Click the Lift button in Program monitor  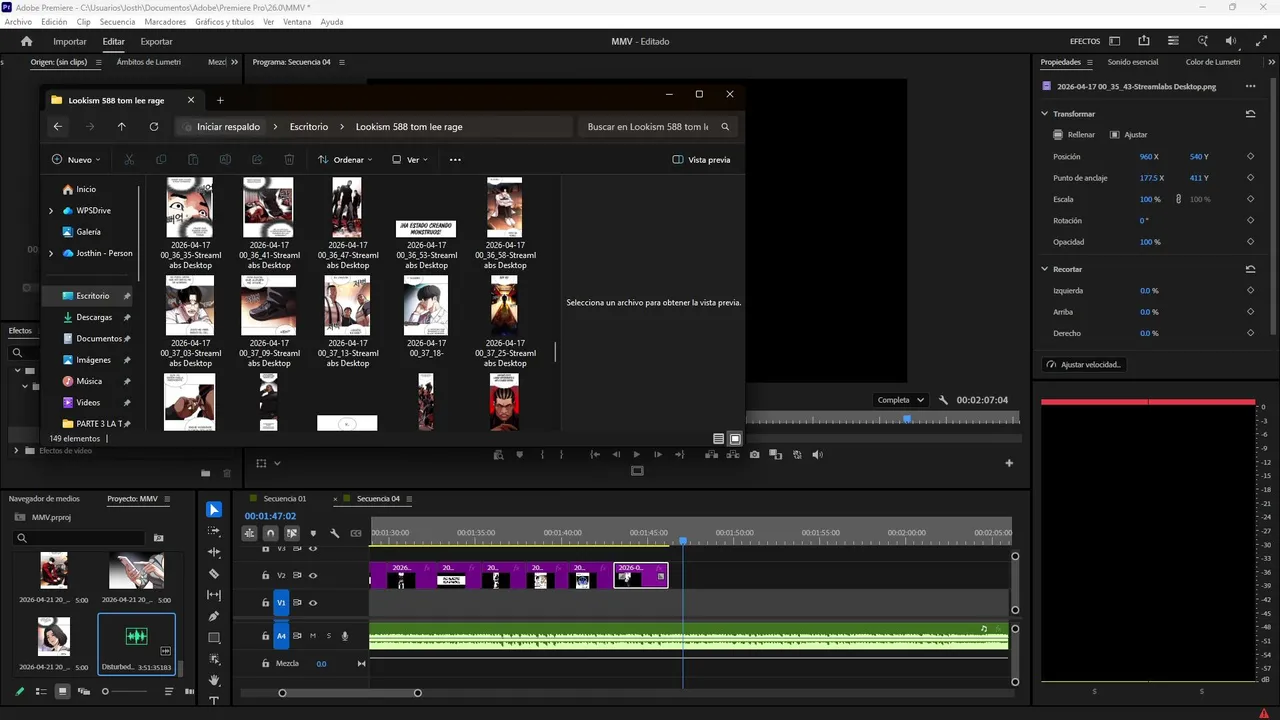tap(711, 454)
